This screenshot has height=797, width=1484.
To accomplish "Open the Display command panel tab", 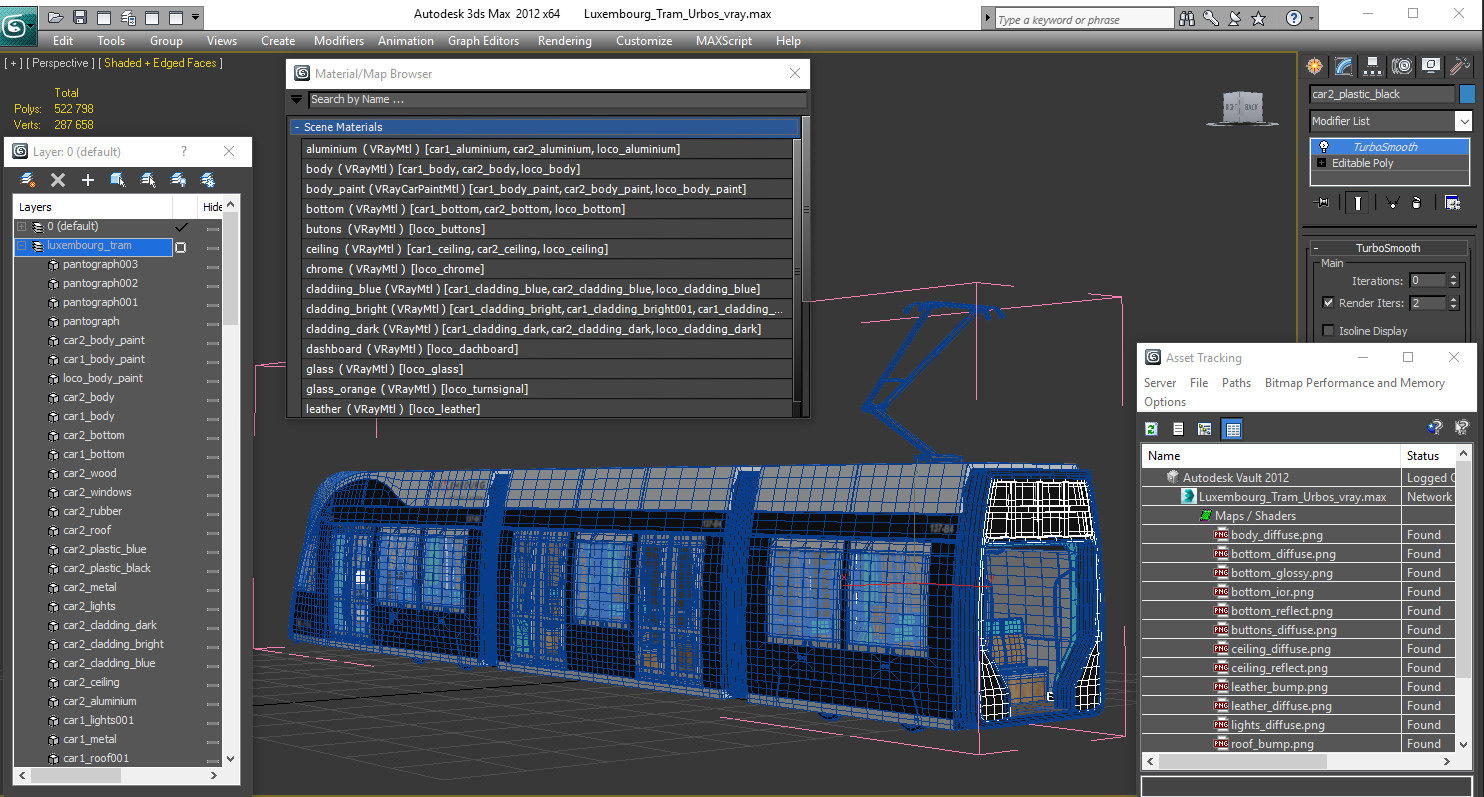I will coord(1431,66).
